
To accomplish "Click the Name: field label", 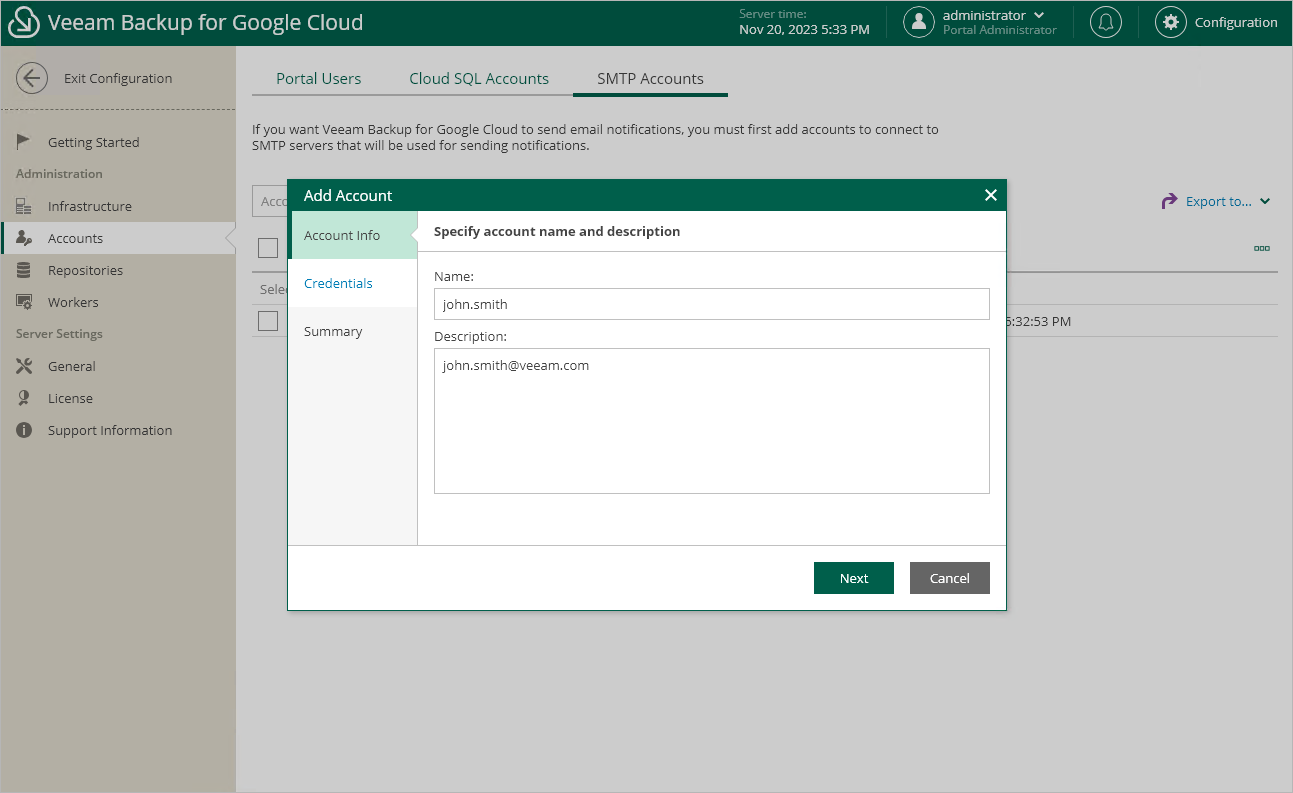I will pos(454,276).
